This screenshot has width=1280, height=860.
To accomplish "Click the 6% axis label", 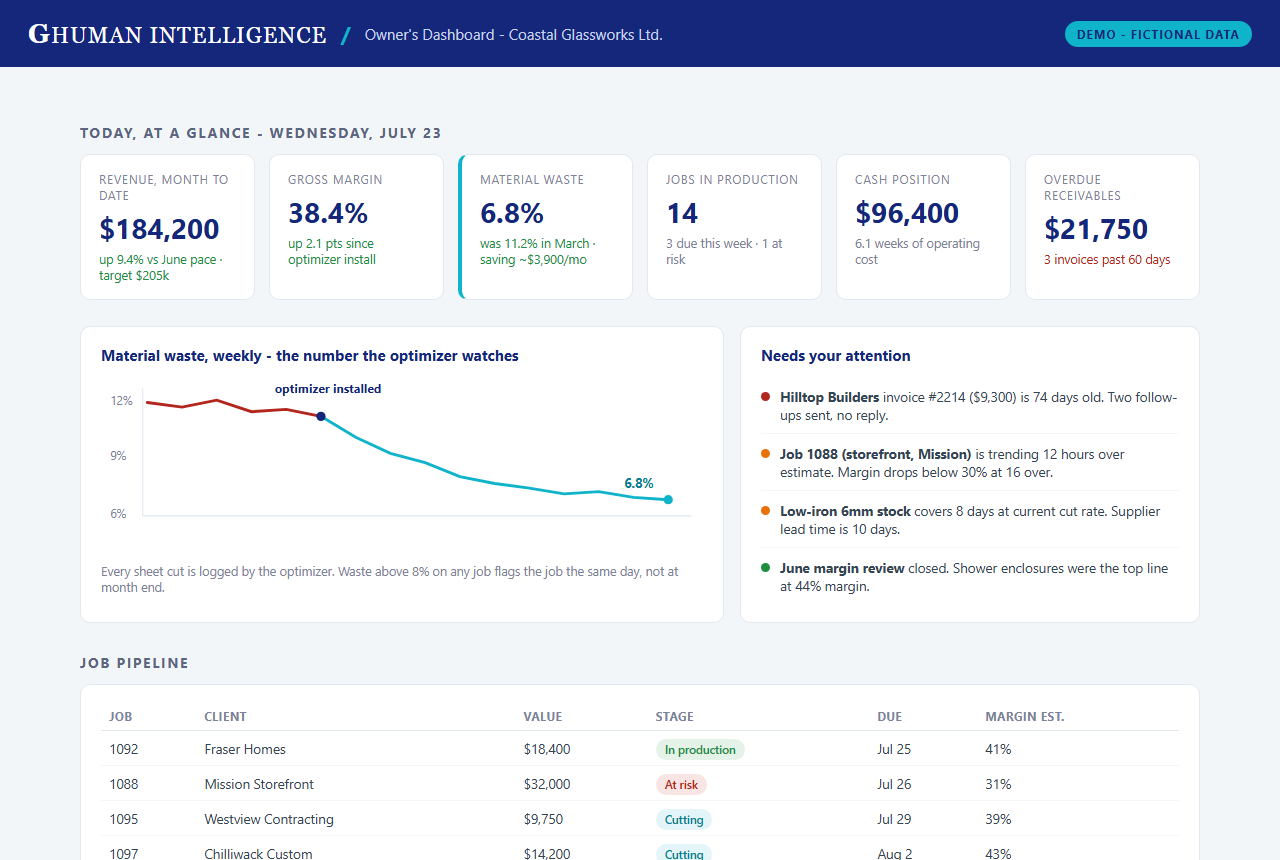I will [x=118, y=514].
